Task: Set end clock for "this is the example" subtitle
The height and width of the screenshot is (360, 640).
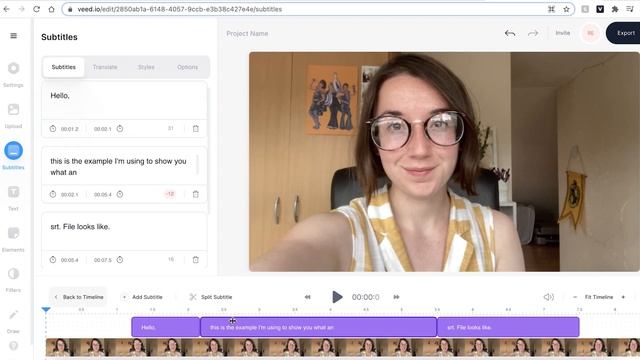Action: pos(120,194)
